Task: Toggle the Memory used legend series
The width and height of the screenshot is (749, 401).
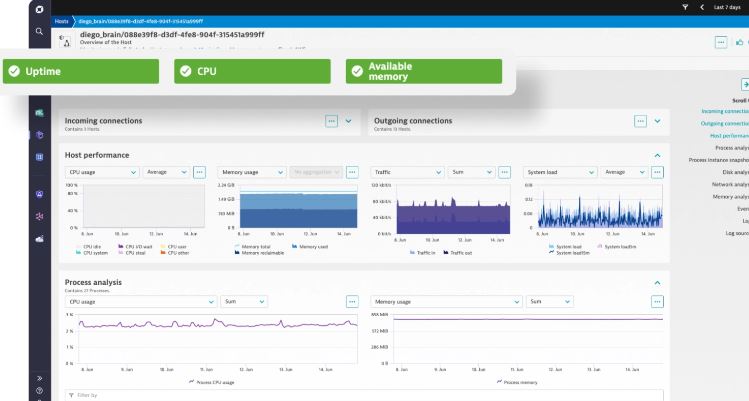Action: pyautogui.click(x=310, y=247)
